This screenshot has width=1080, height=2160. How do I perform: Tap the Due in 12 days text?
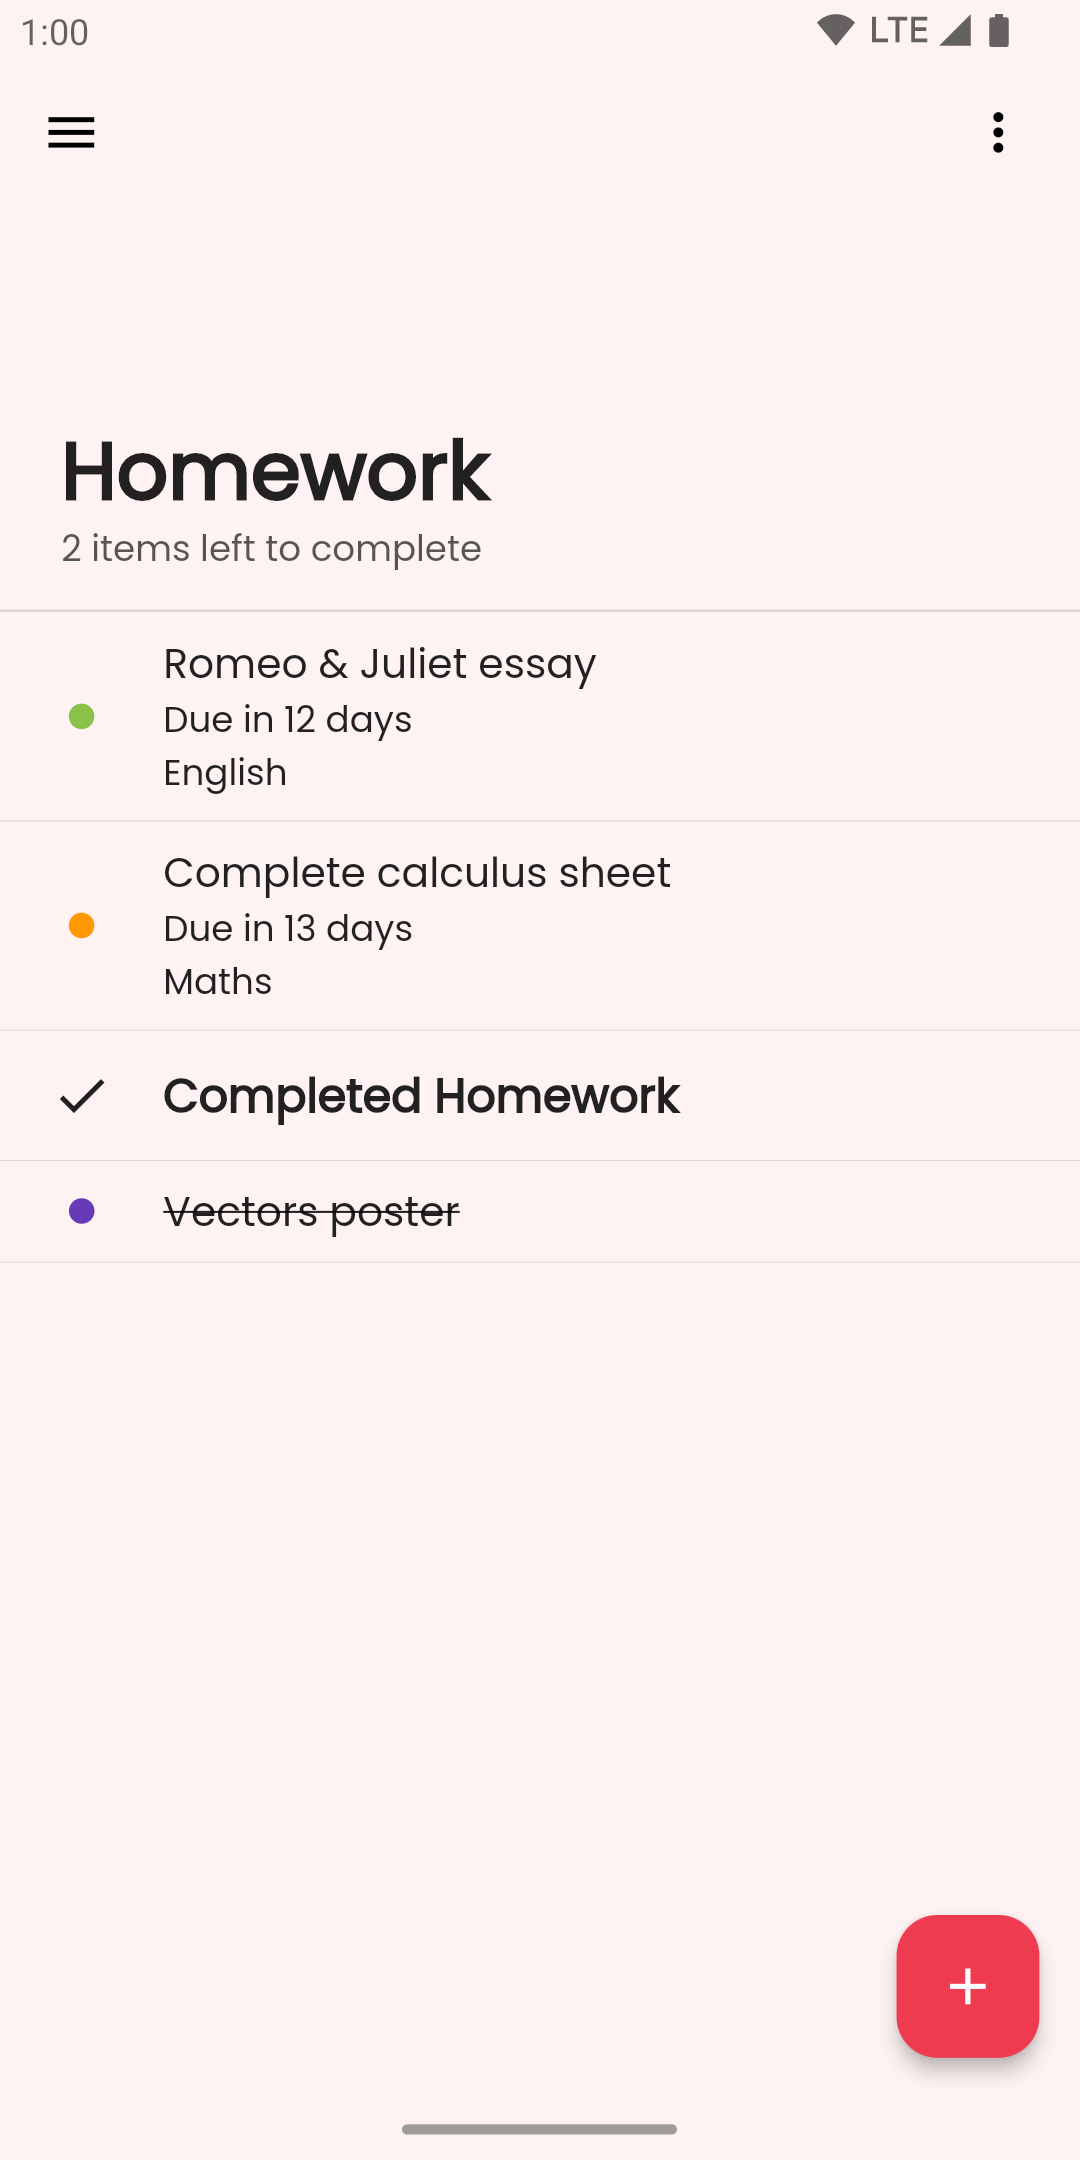pos(288,720)
